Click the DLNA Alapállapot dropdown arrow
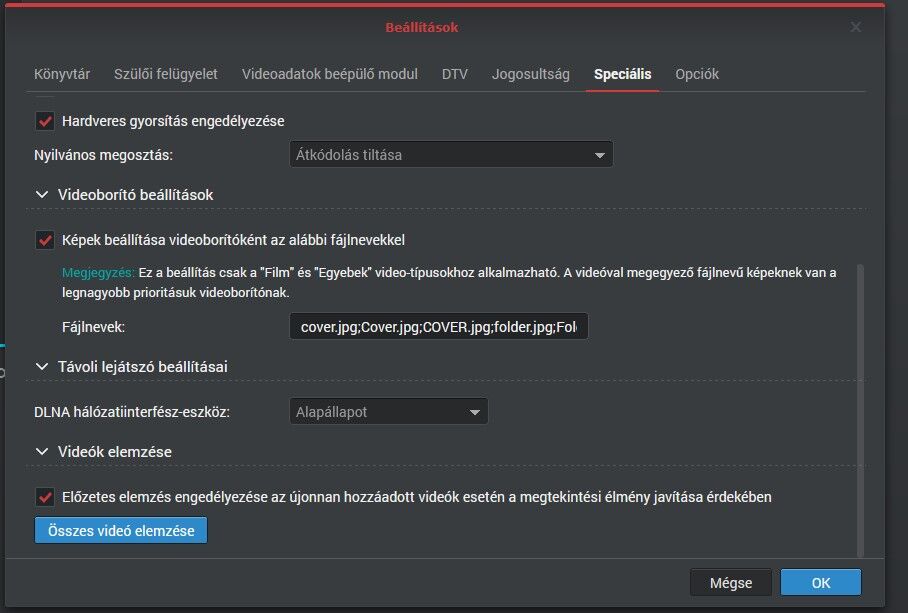 click(x=475, y=412)
